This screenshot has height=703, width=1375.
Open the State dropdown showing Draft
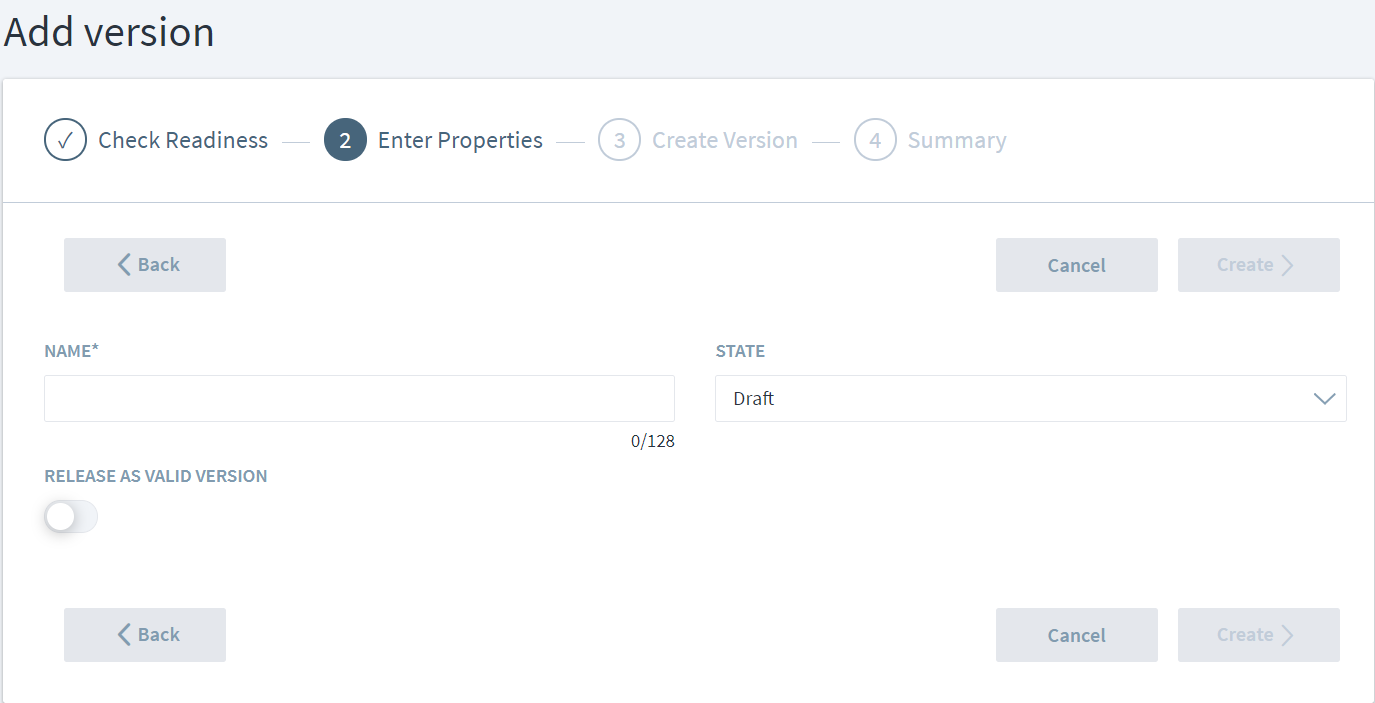tap(1030, 398)
